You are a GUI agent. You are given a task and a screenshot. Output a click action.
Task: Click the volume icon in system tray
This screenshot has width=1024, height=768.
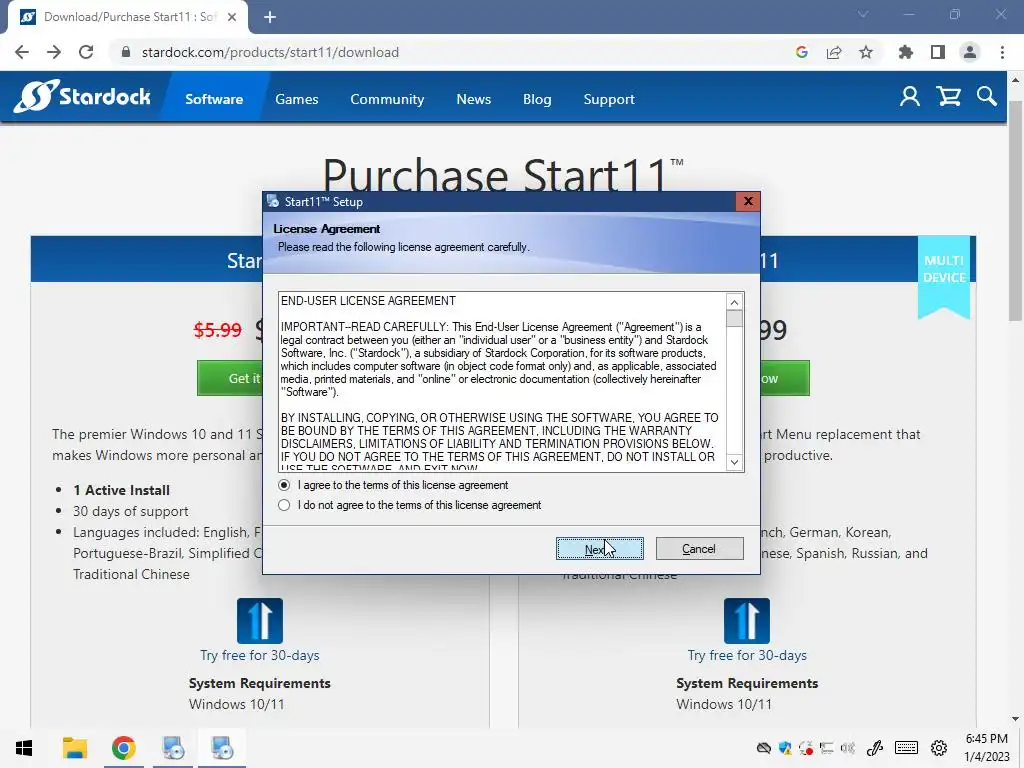[x=848, y=748]
